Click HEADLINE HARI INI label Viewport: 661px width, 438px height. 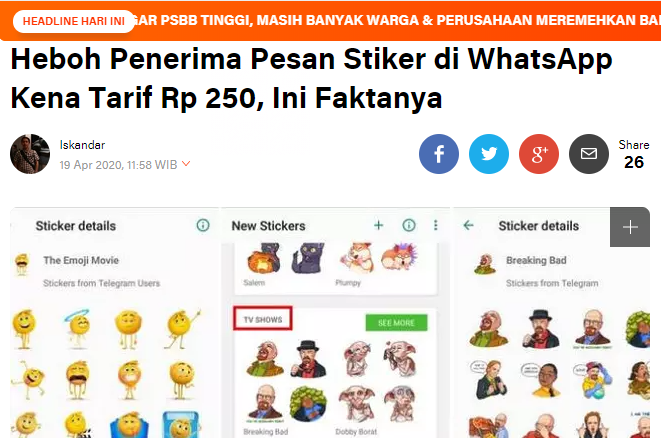[x=74, y=21]
